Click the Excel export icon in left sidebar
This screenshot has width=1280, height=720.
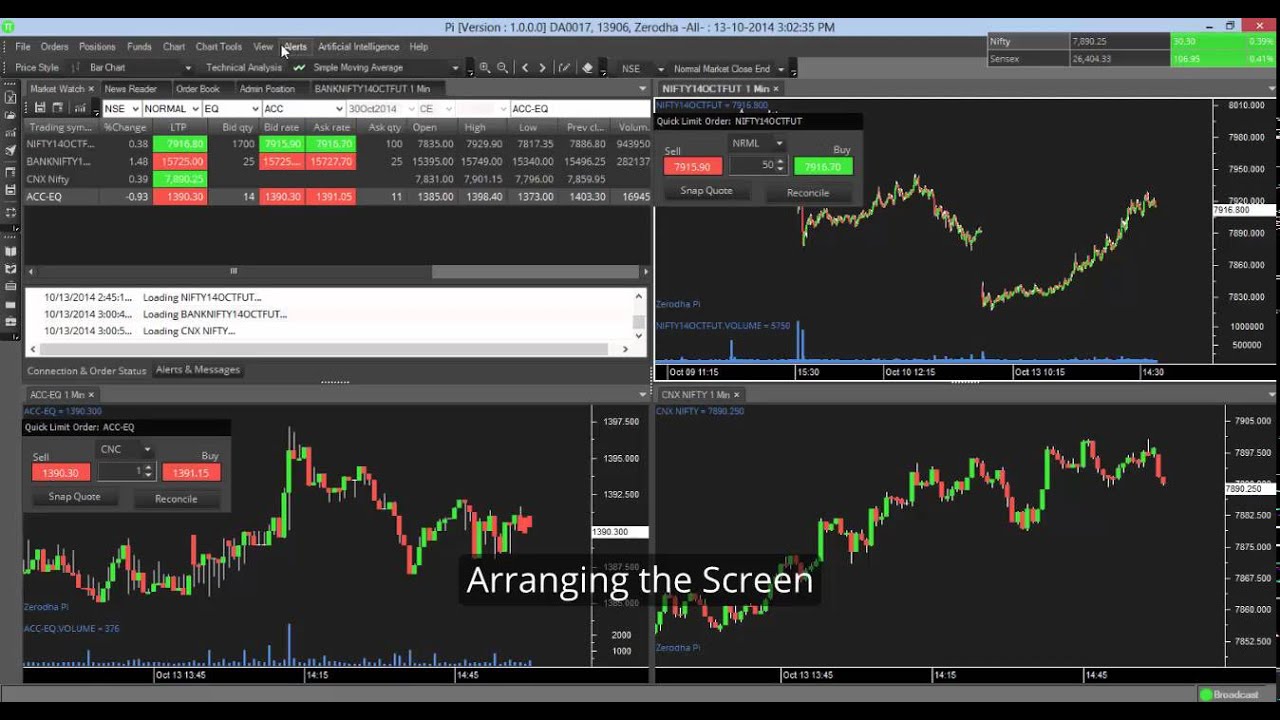tap(11, 96)
